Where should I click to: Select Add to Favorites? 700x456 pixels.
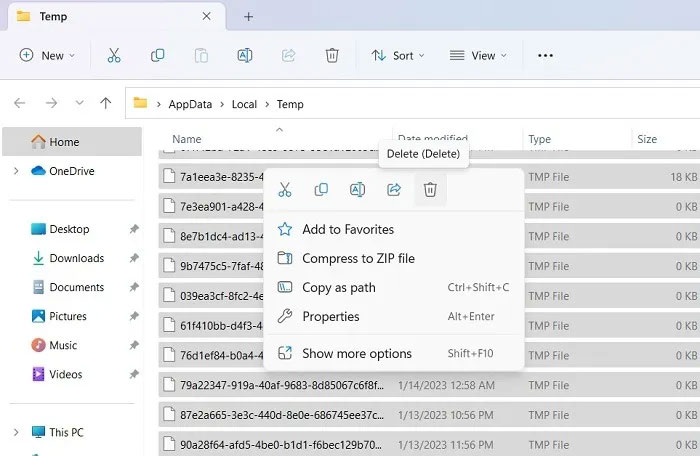(x=348, y=230)
